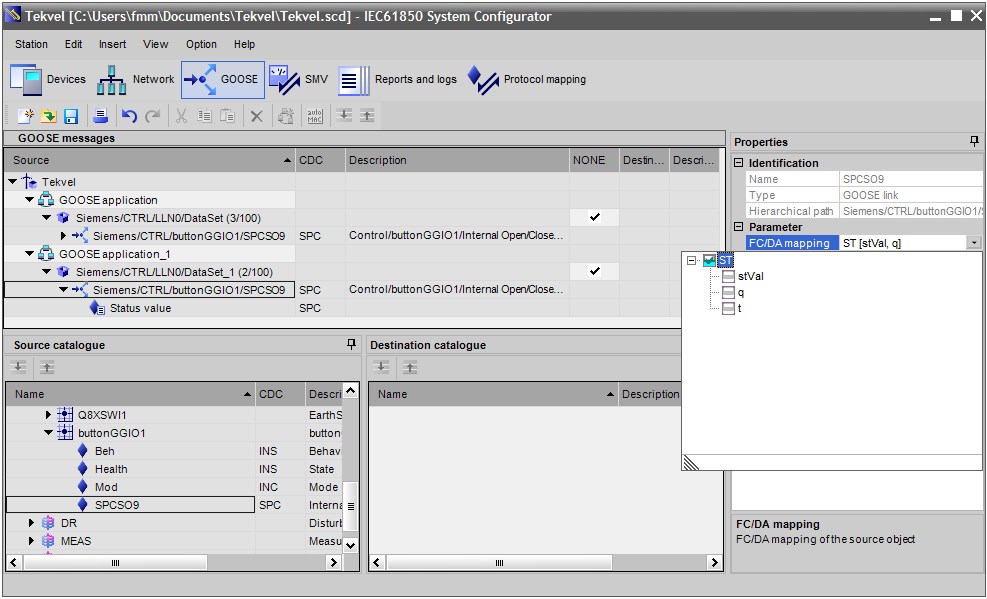
Task: Open the Devices editor
Action: 48,80
